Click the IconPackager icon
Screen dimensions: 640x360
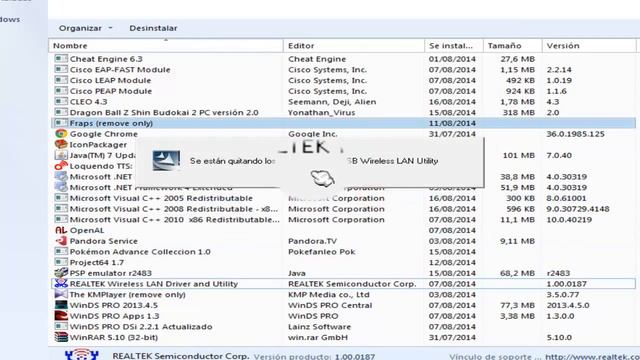pos(61,144)
